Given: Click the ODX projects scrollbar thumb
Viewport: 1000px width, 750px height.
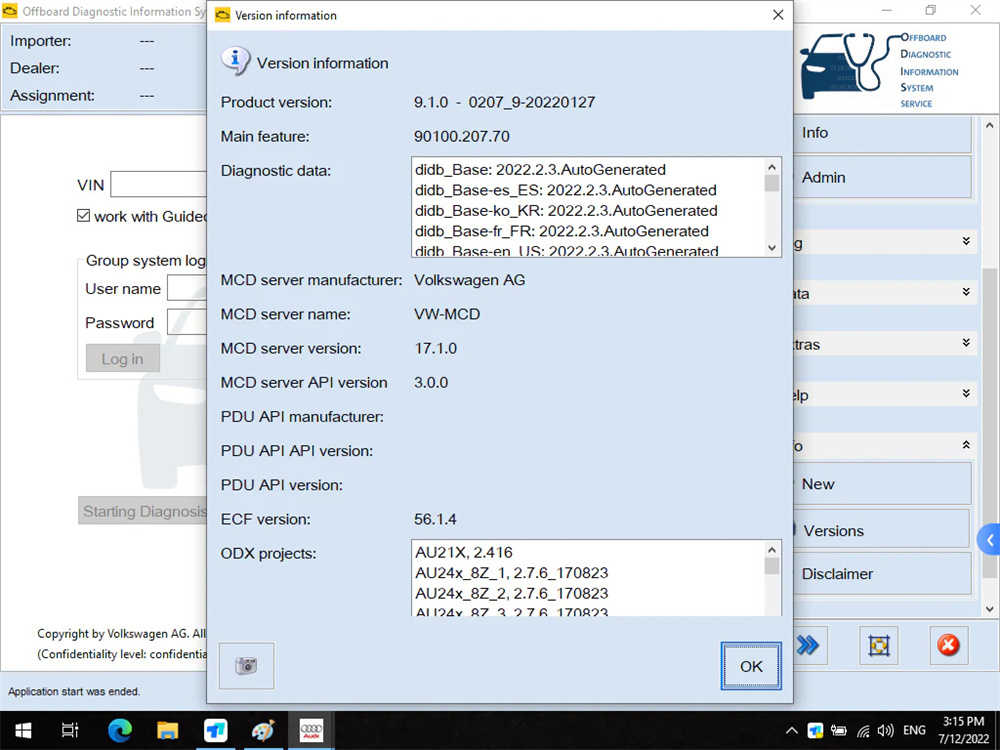Looking at the screenshot, I should [772, 566].
